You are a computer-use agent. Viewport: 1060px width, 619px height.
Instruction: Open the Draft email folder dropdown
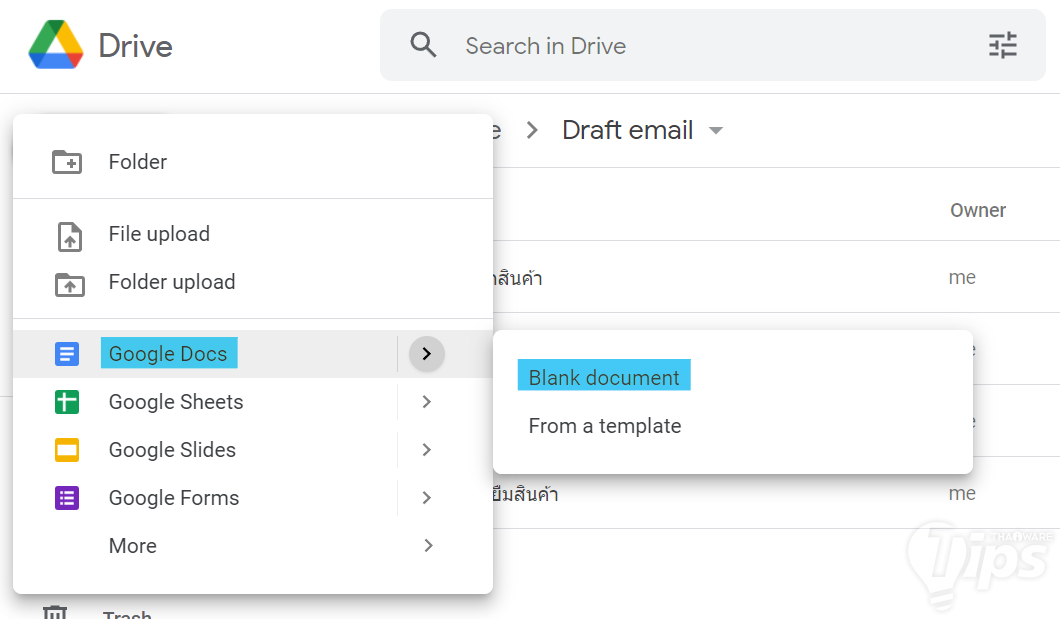click(716, 131)
